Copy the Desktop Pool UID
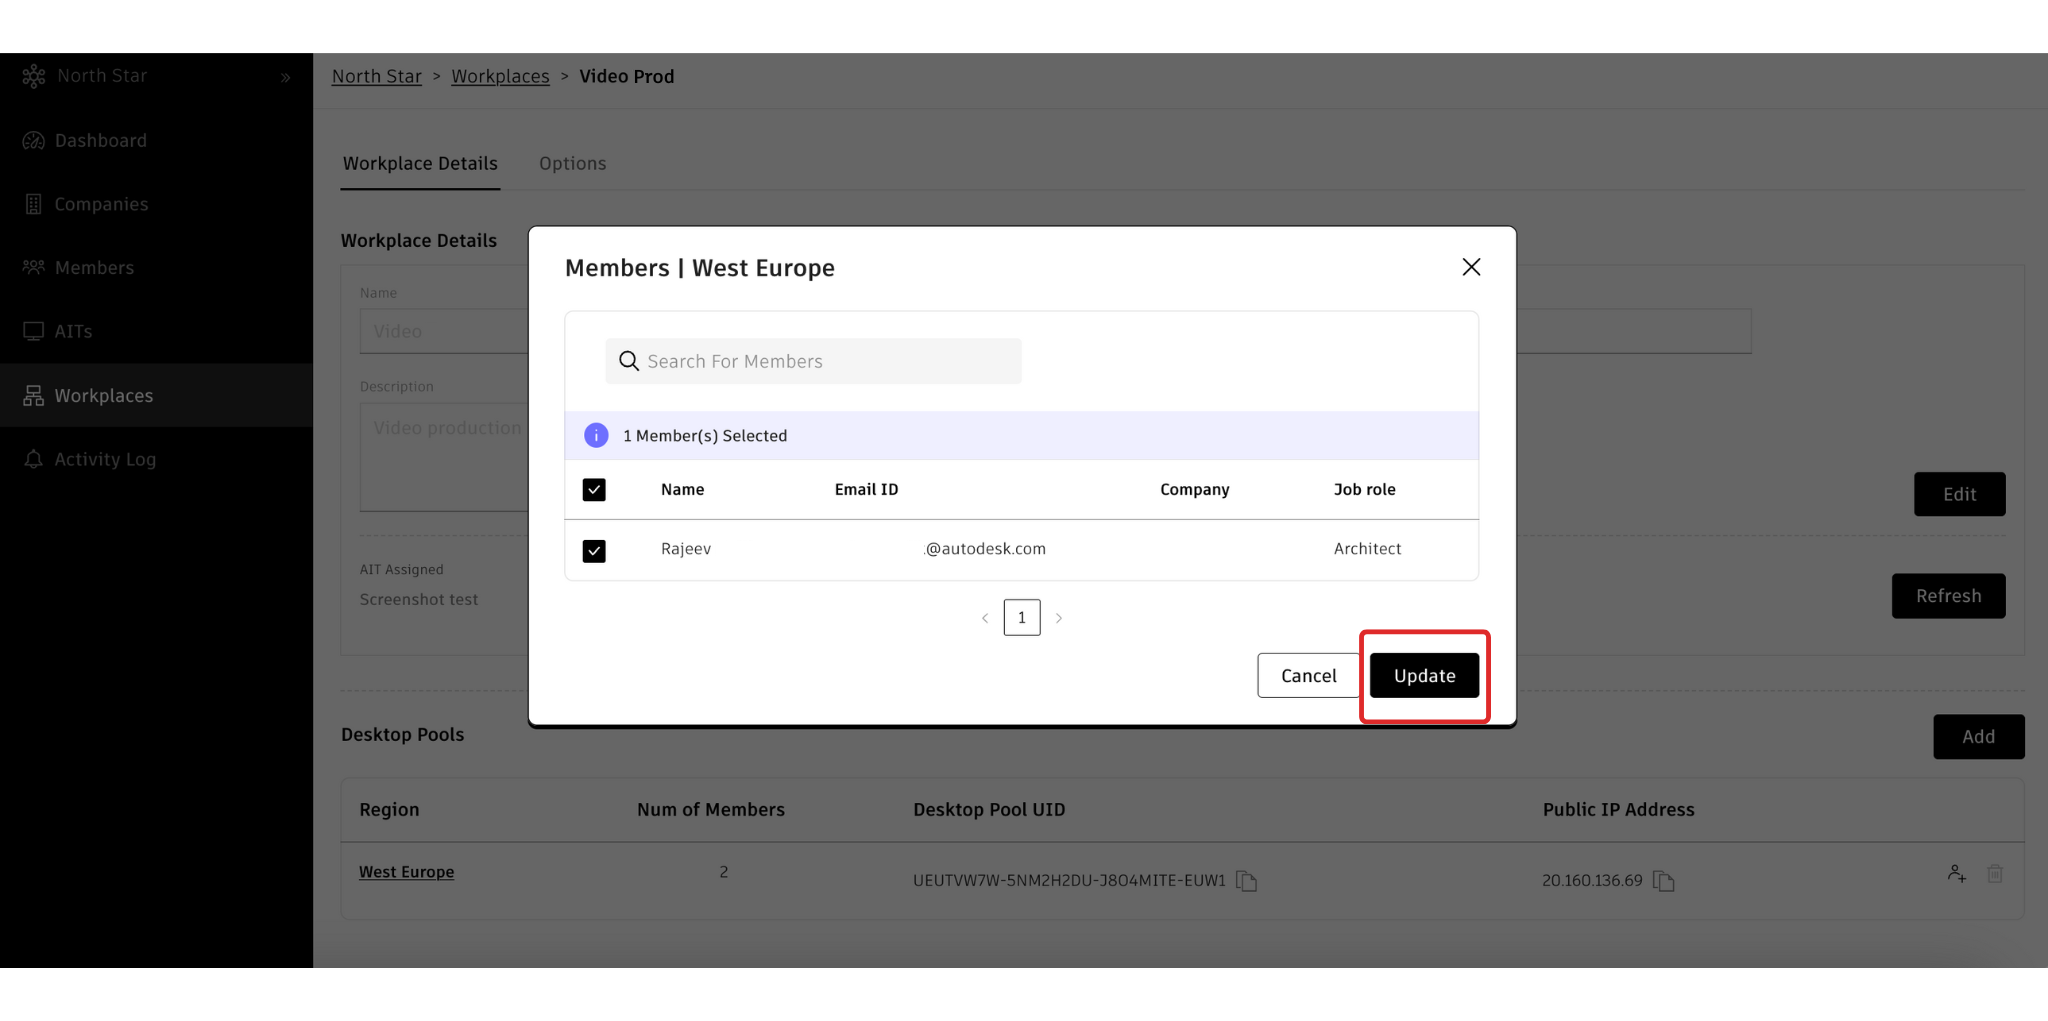The image size is (2048, 1021). [1246, 881]
